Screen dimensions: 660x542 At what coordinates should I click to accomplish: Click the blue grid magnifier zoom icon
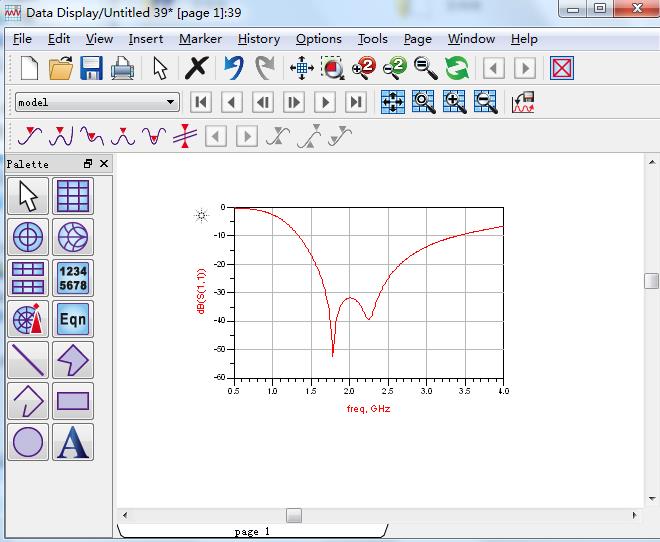click(423, 102)
